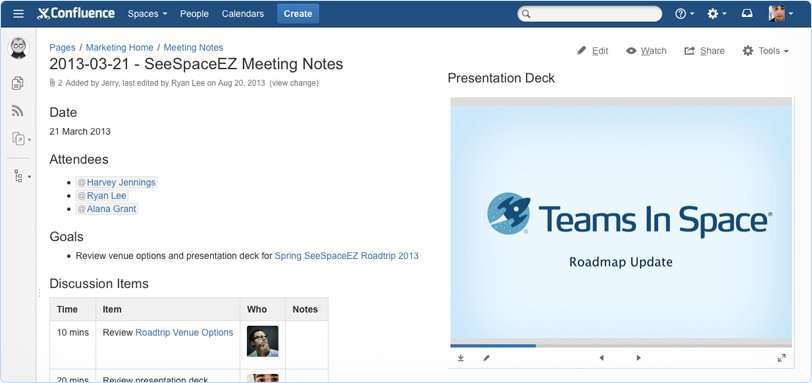Click the Discussion Items heading

coord(99,284)
